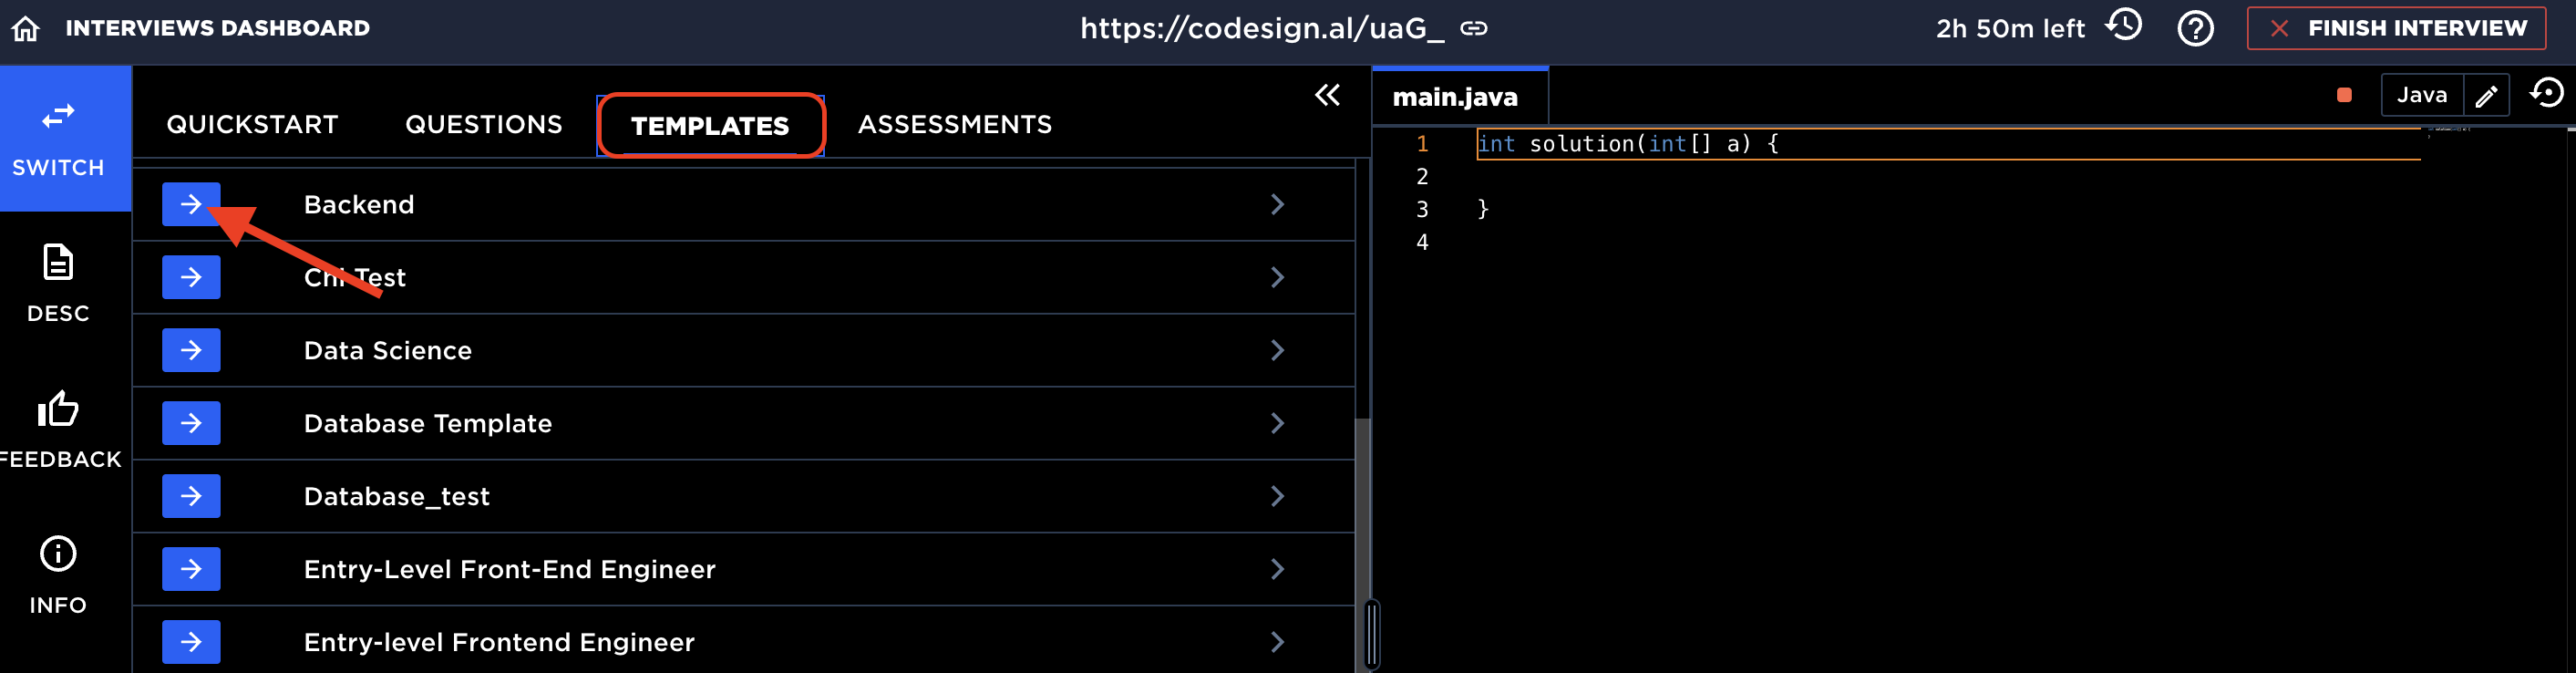Click code line 1 in the editor

point(1947,144)
